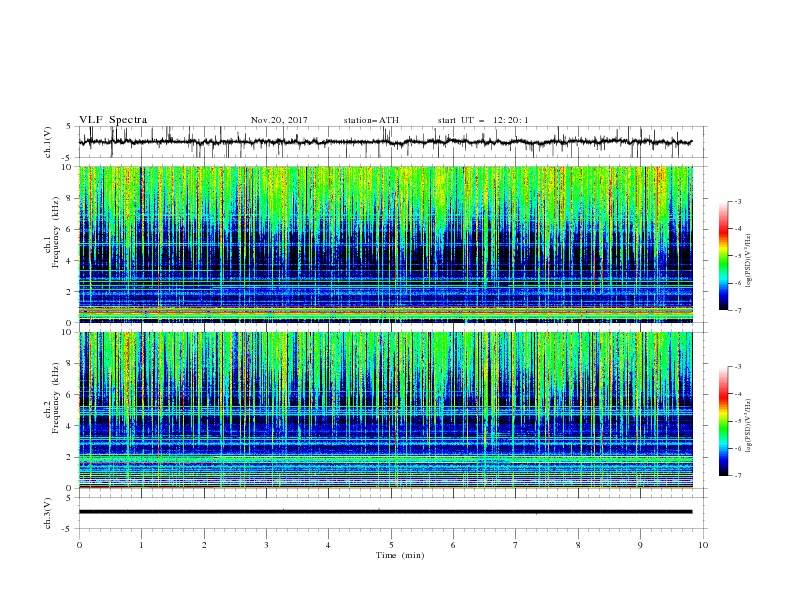Click the '7' tick on time axis
Screen dimensions: 792x612
click(x=516, y=545)
